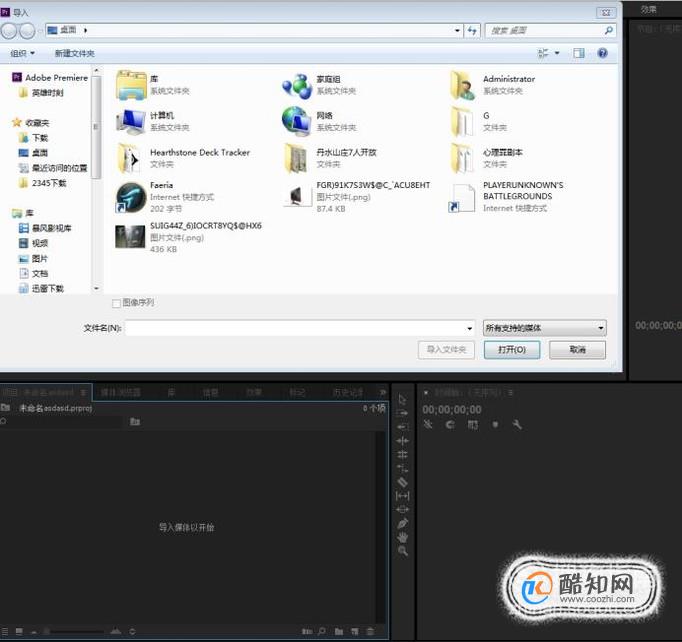Open the Organize dropdown menu
The width and height of the screenshot is (682, 642).
coord(22,54)
